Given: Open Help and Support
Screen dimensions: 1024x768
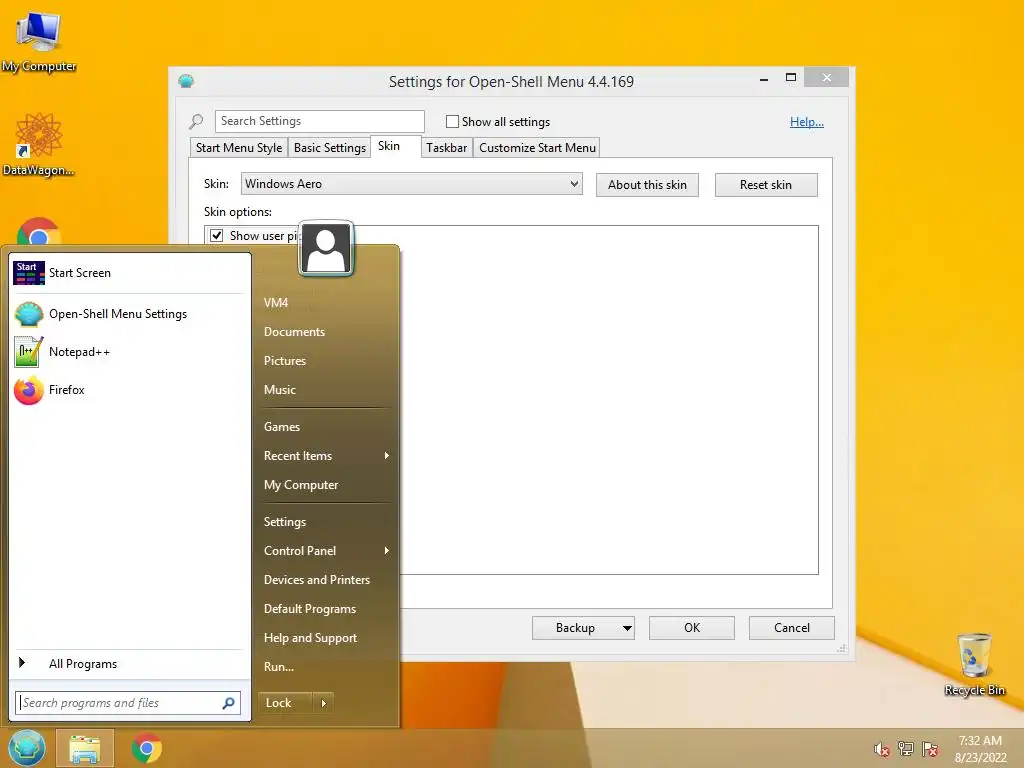Looking at the screenshot, I should pyautogui.click(x=327, y=638).
